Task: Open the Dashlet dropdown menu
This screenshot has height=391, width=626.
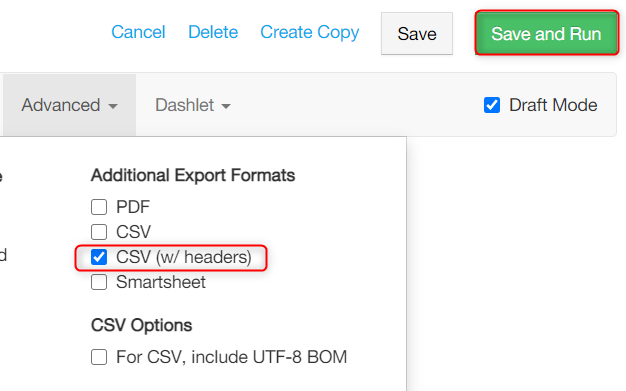Action: 193,105
